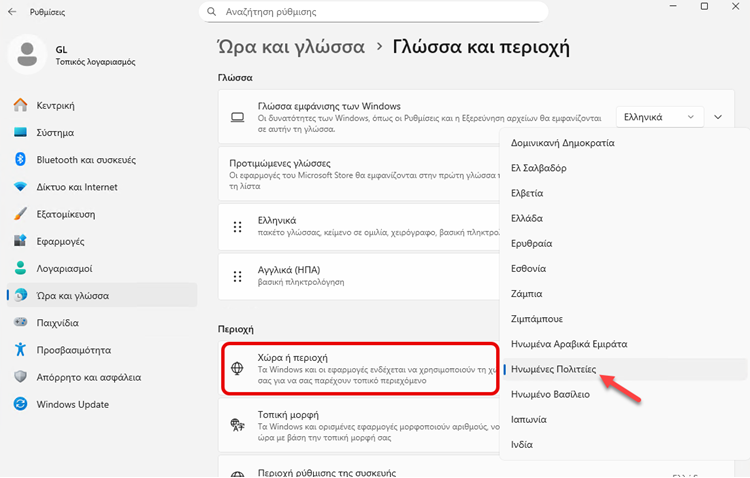Click the Ώρα και γλώσσα breadcrumb link

290,46
